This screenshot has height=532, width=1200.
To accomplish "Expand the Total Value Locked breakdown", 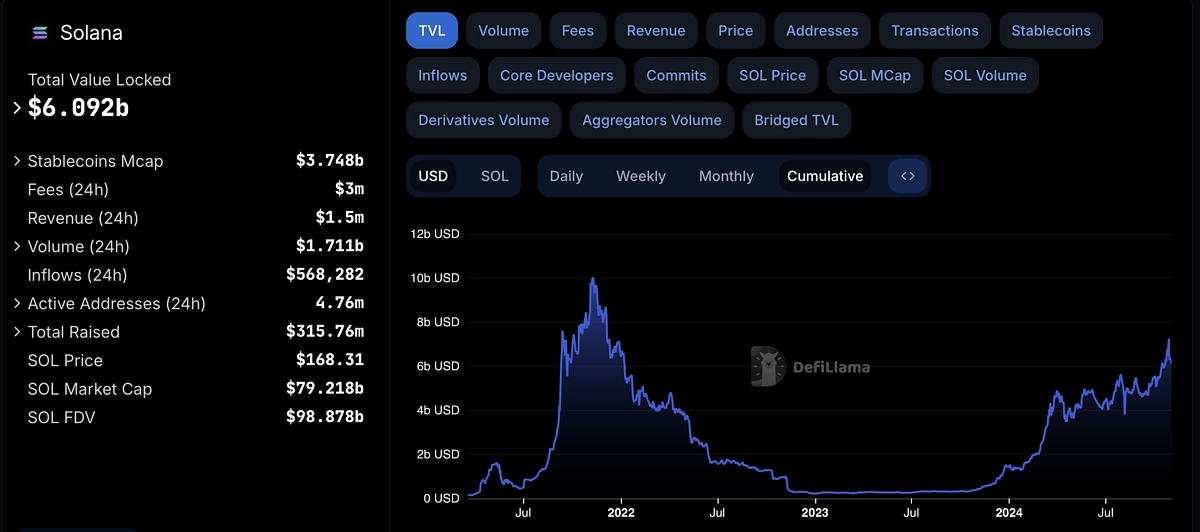I will click(17, 108).
